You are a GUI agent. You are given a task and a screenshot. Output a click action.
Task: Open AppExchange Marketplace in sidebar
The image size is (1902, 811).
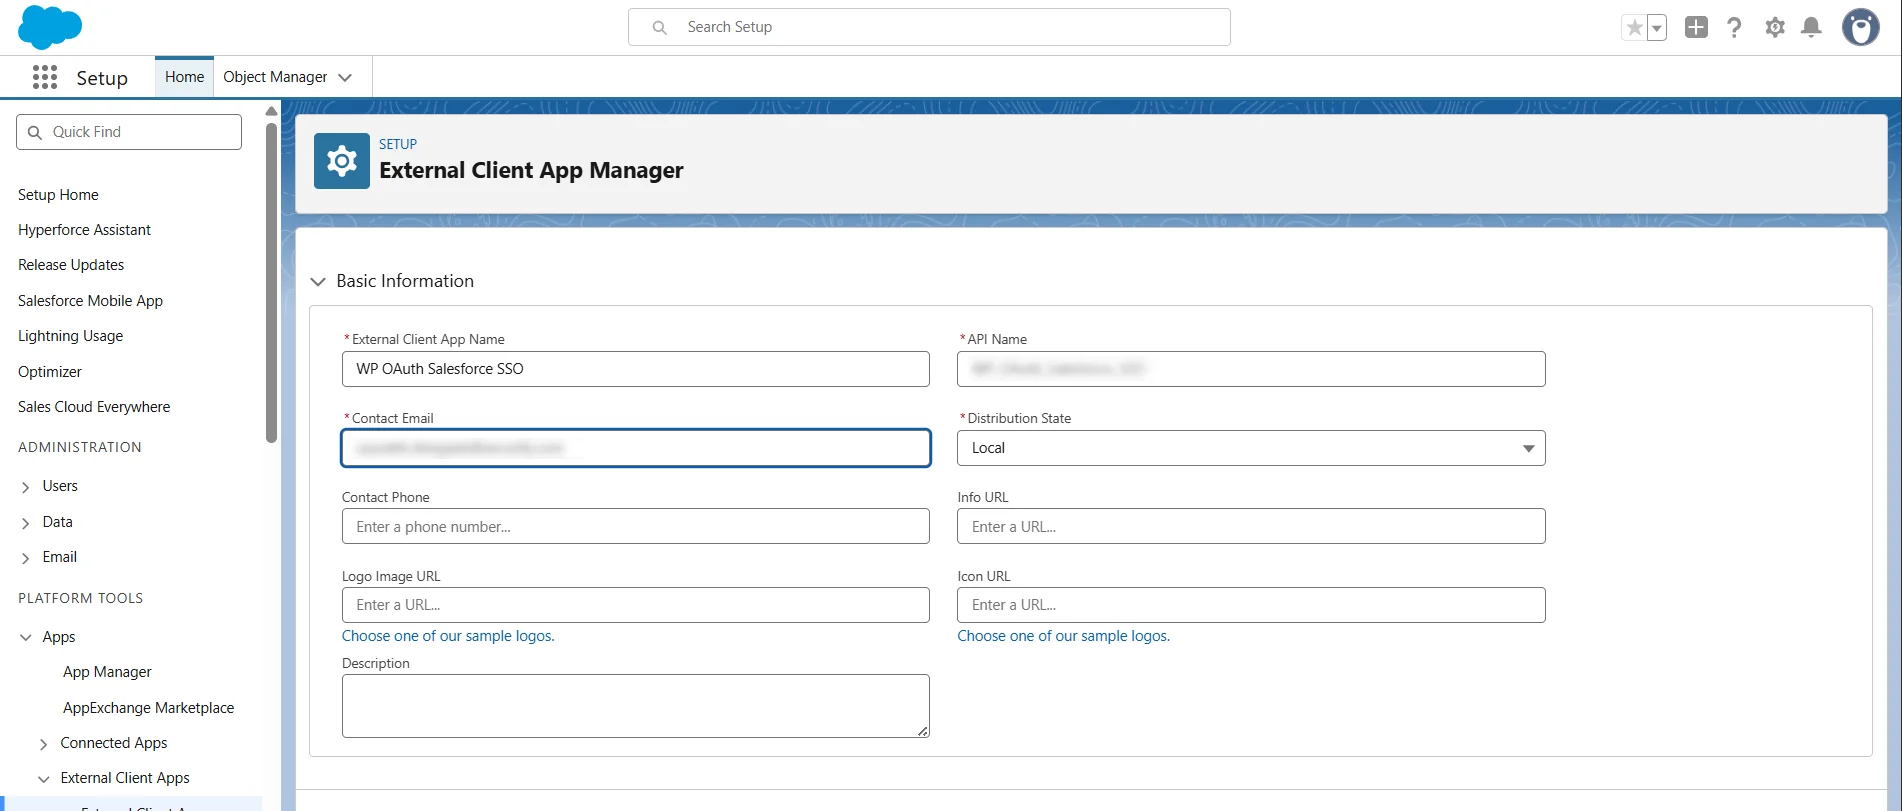148,708
